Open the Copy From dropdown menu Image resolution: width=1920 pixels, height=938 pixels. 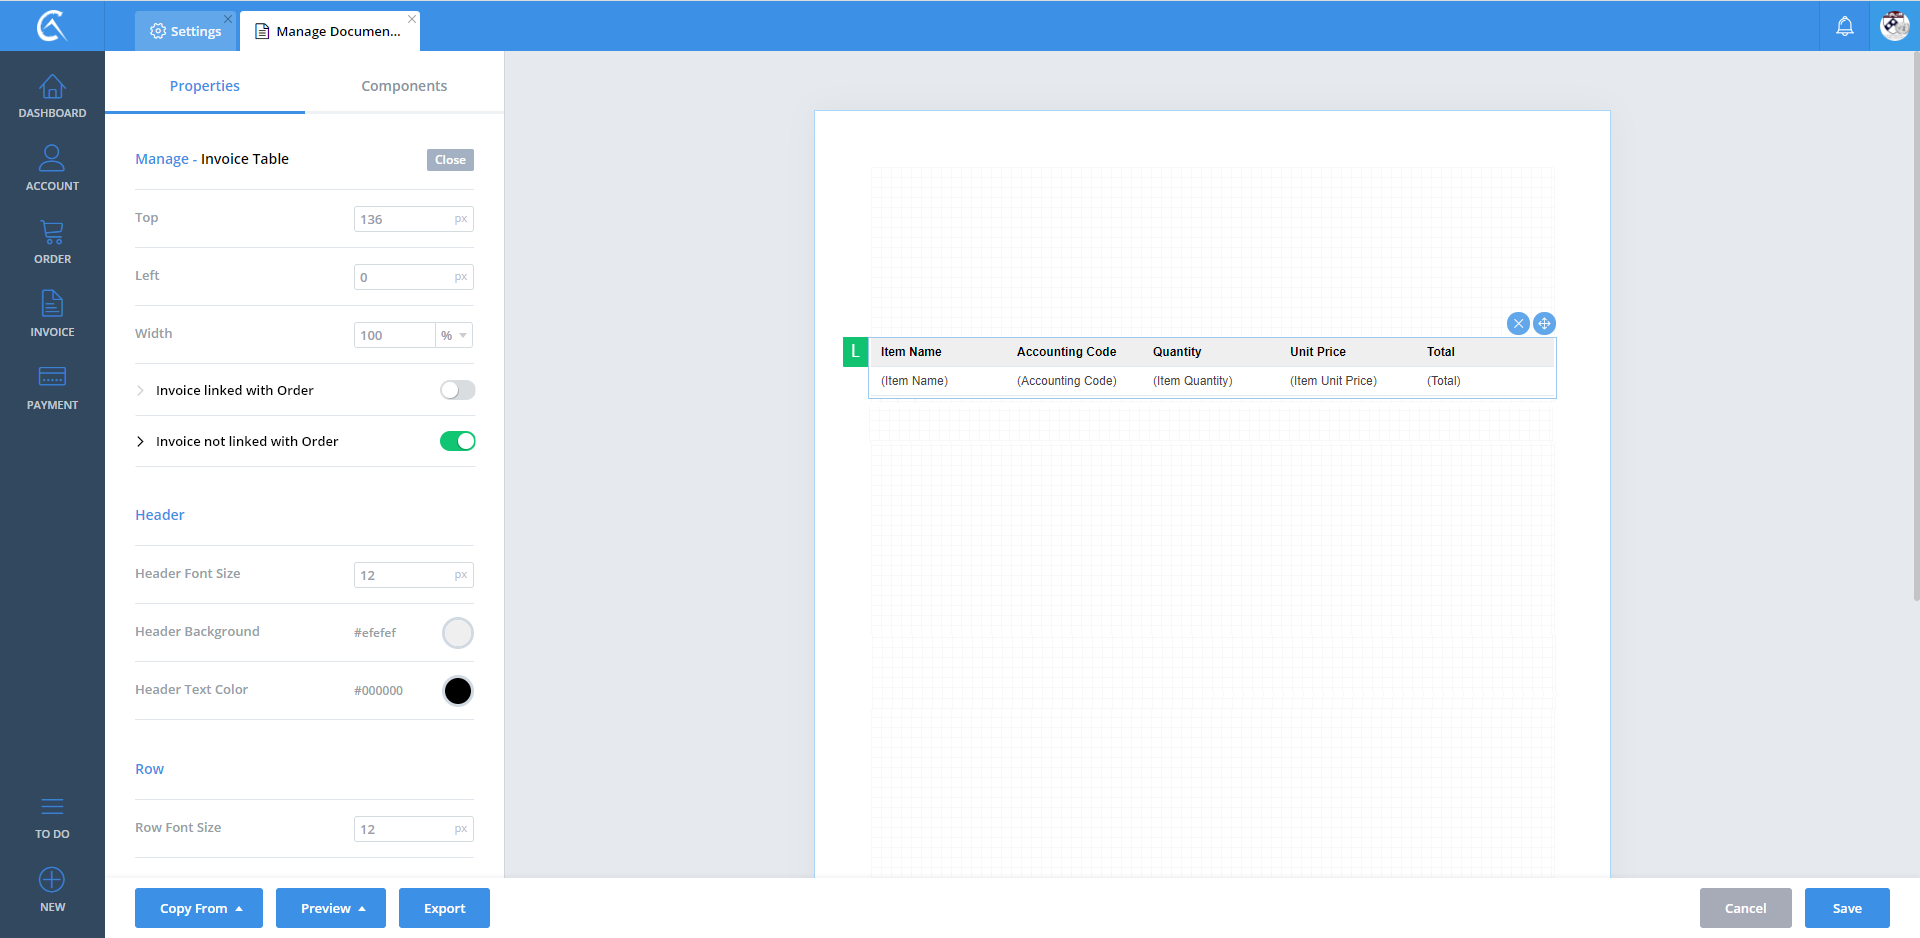(199, 908)
